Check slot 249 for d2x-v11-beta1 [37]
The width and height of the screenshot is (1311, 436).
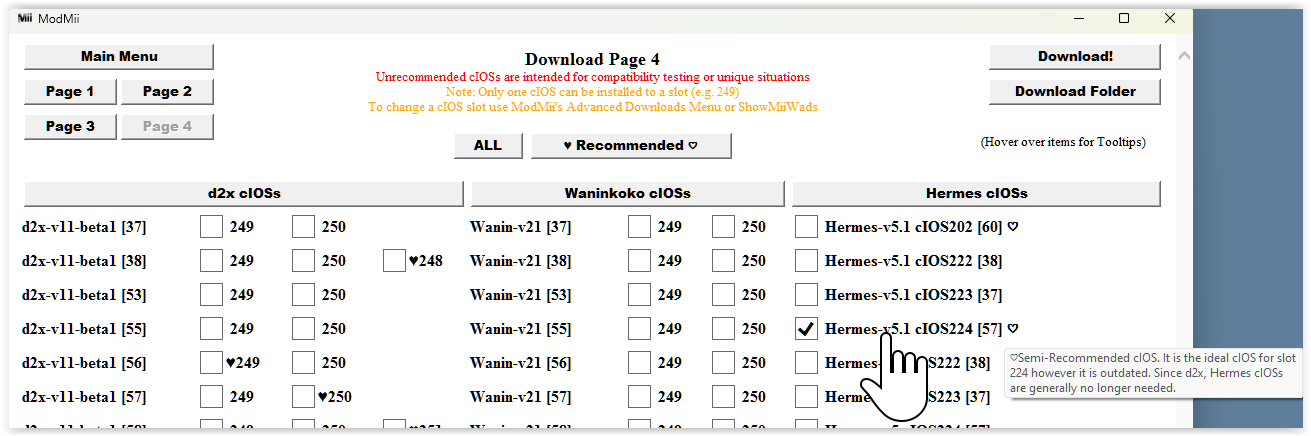point(211,227)
